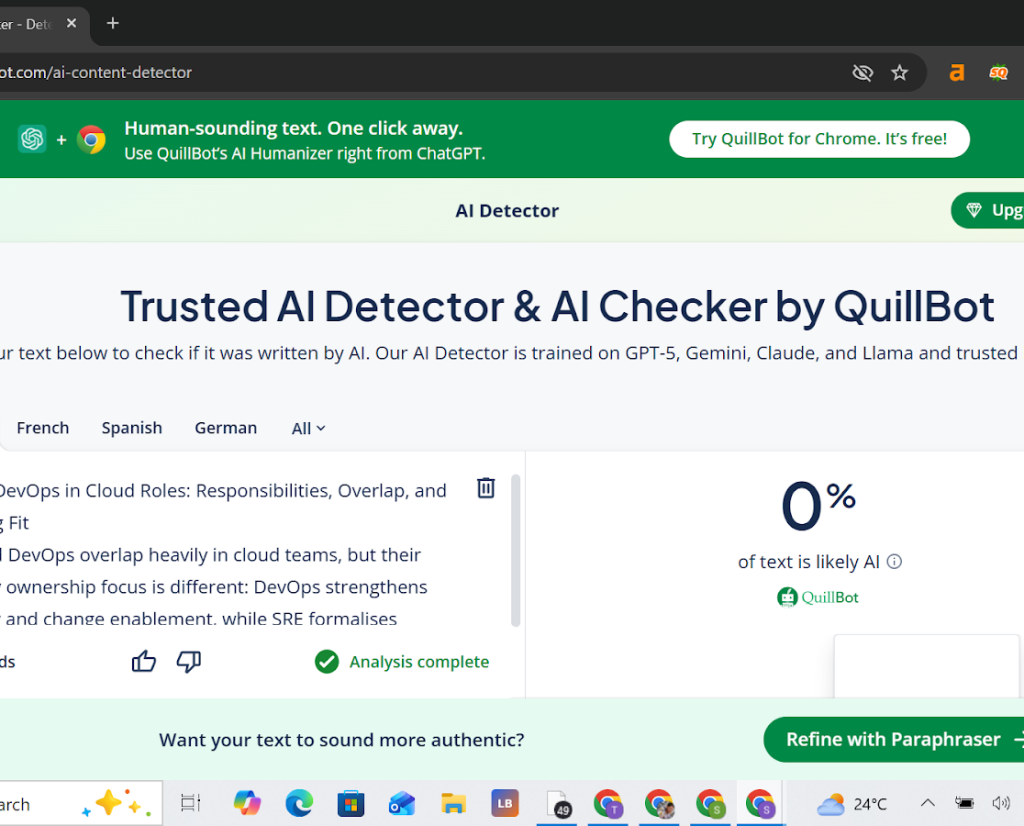Open a new browser tab
Viewport: 1024px width, 826px height.
(x=113, y=24)
